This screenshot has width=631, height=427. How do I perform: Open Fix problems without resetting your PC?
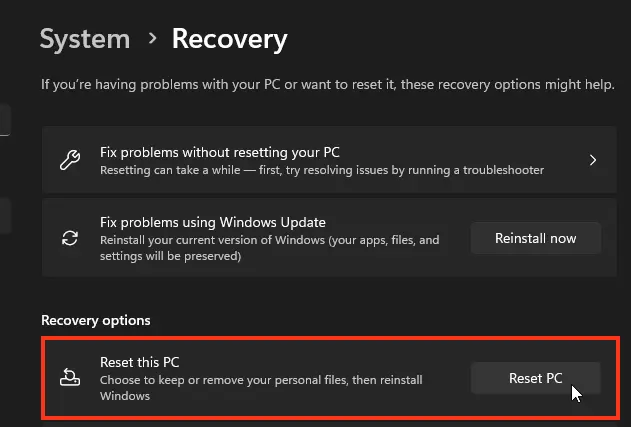220,152
